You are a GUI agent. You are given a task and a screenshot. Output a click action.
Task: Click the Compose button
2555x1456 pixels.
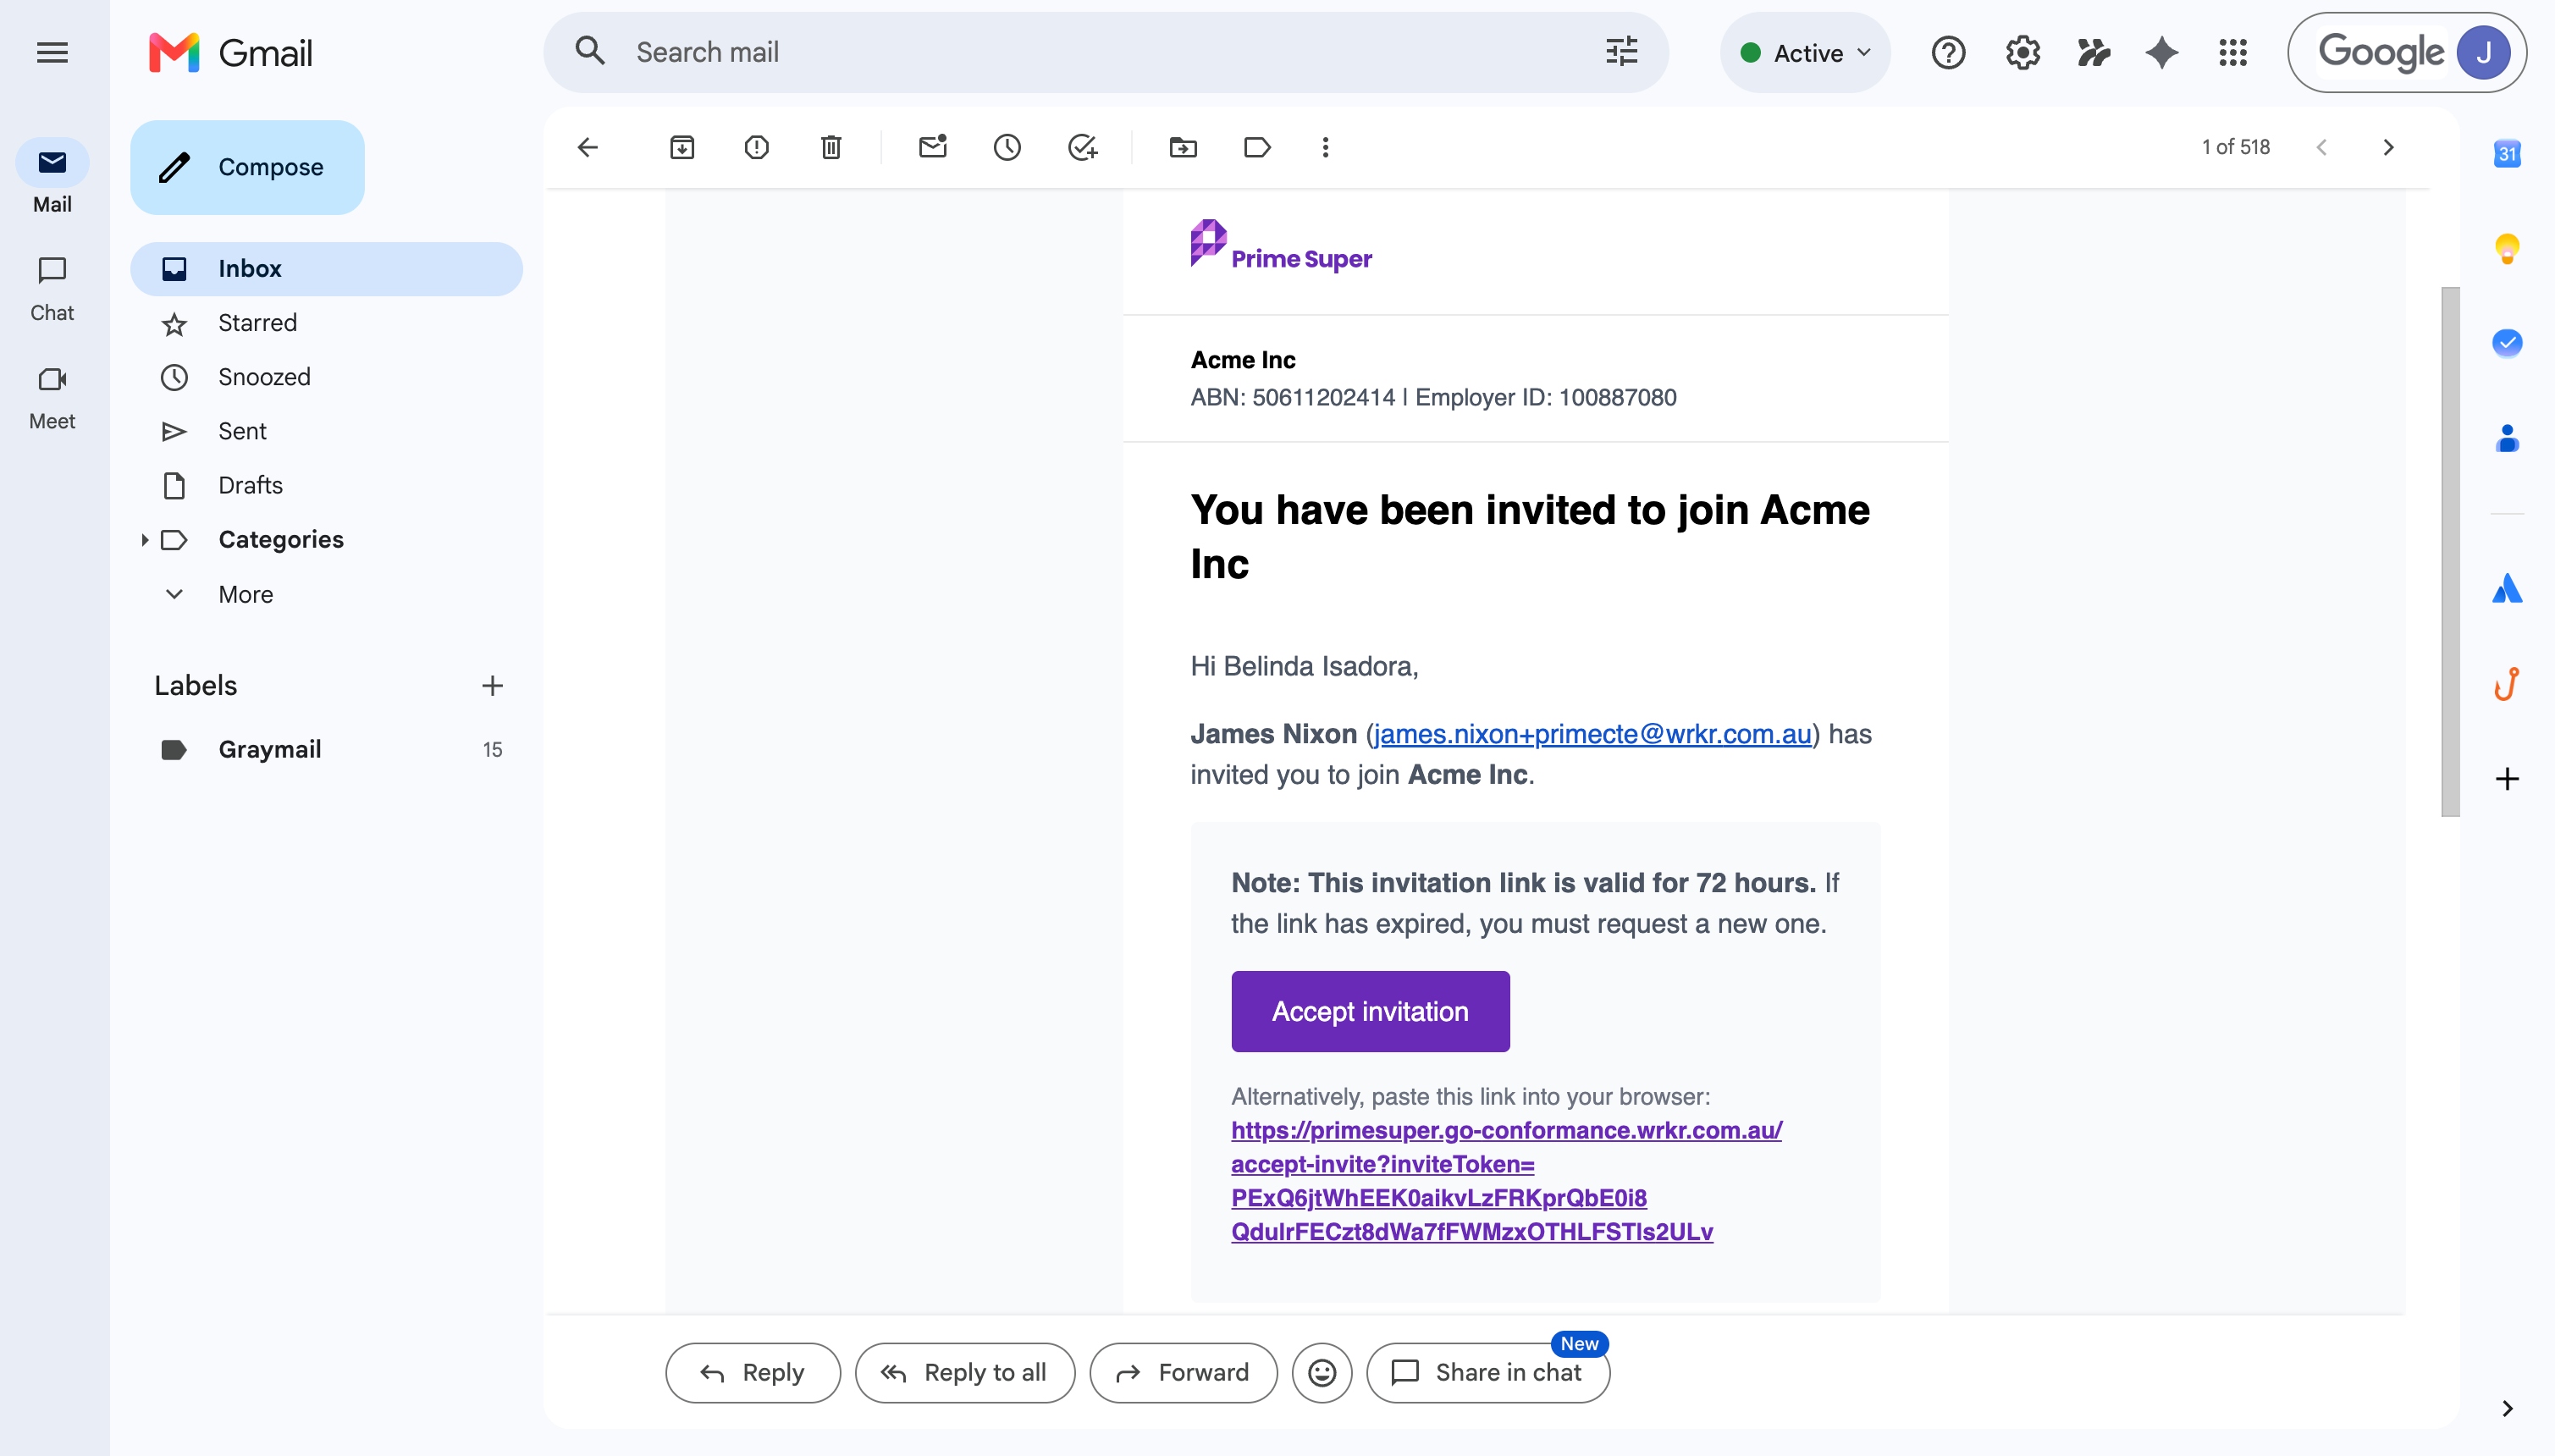point(247,167)
